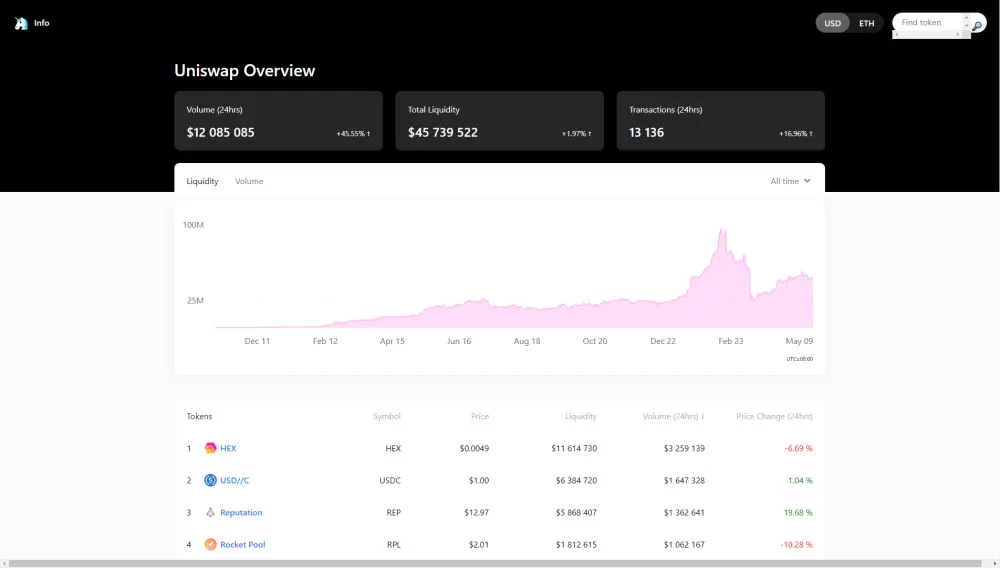
Task: Click the -6.69 % price change
Action: coord(798,448)
